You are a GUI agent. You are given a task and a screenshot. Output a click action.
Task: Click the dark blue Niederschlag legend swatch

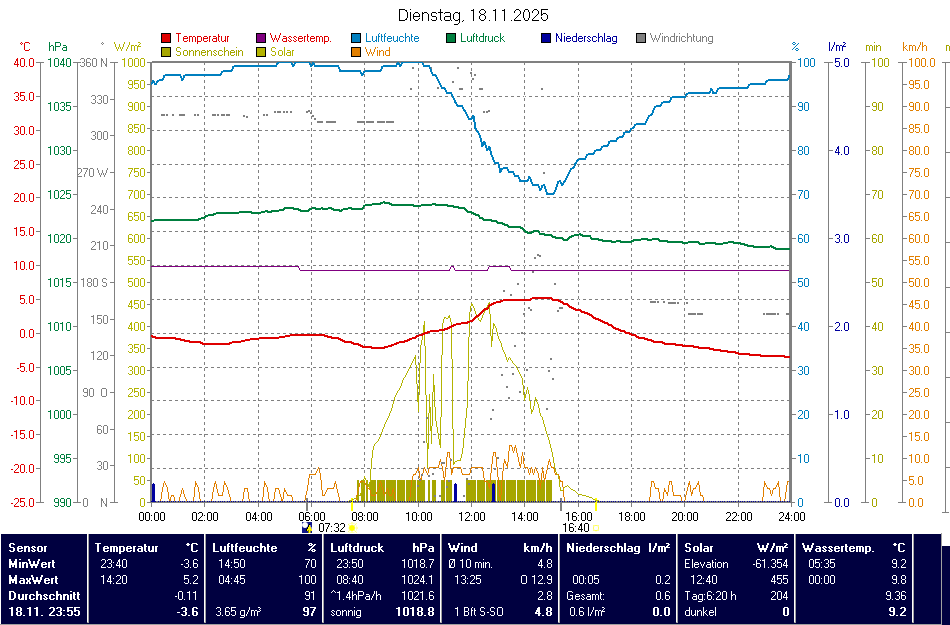546,39
